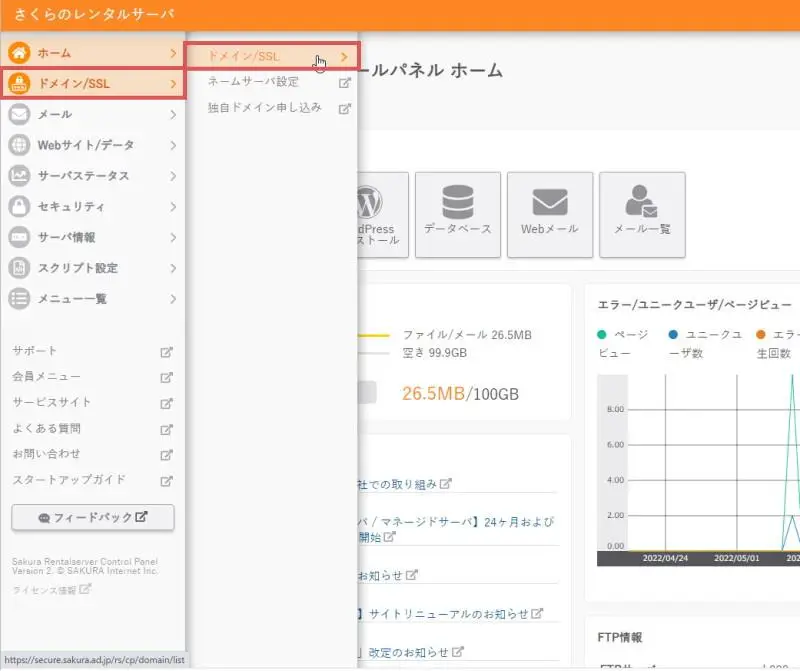Click the スクリプト設定 document icon

point(19,268)
